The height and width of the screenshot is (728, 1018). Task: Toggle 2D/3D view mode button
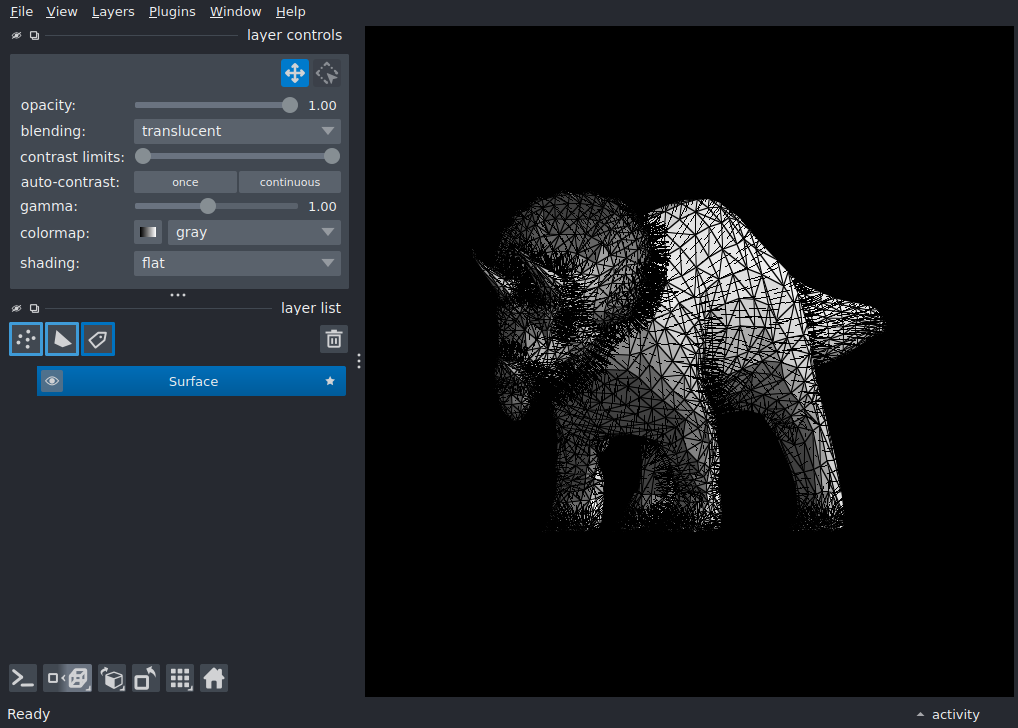tap(68, 679)
